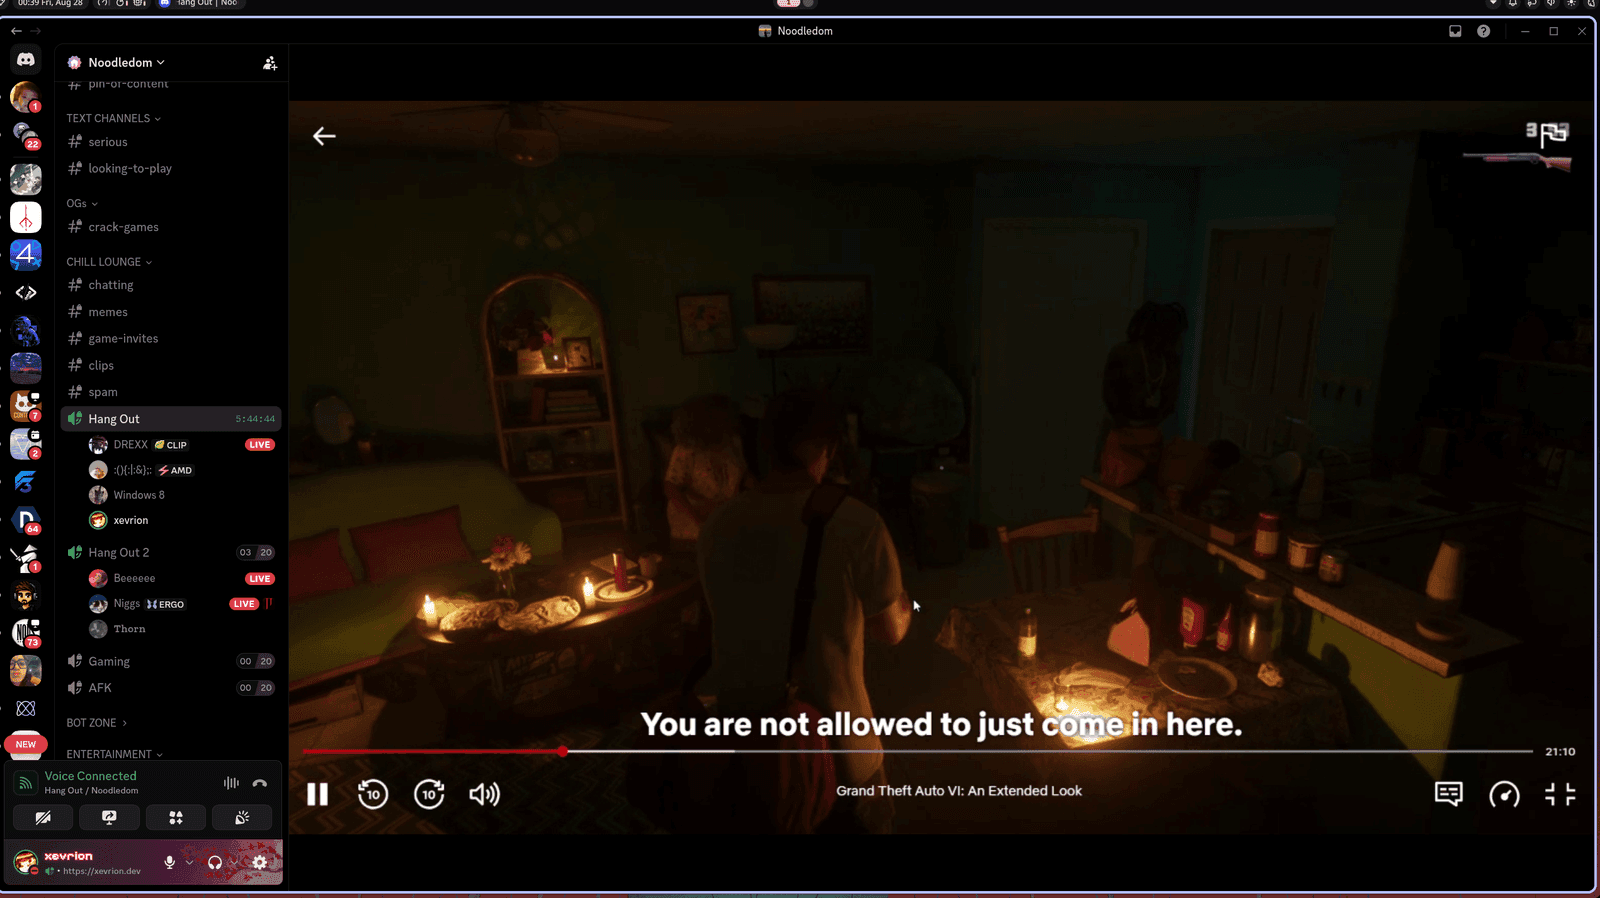
Task: Watch Beeeeee's LIVE stream
Action: 260,579
